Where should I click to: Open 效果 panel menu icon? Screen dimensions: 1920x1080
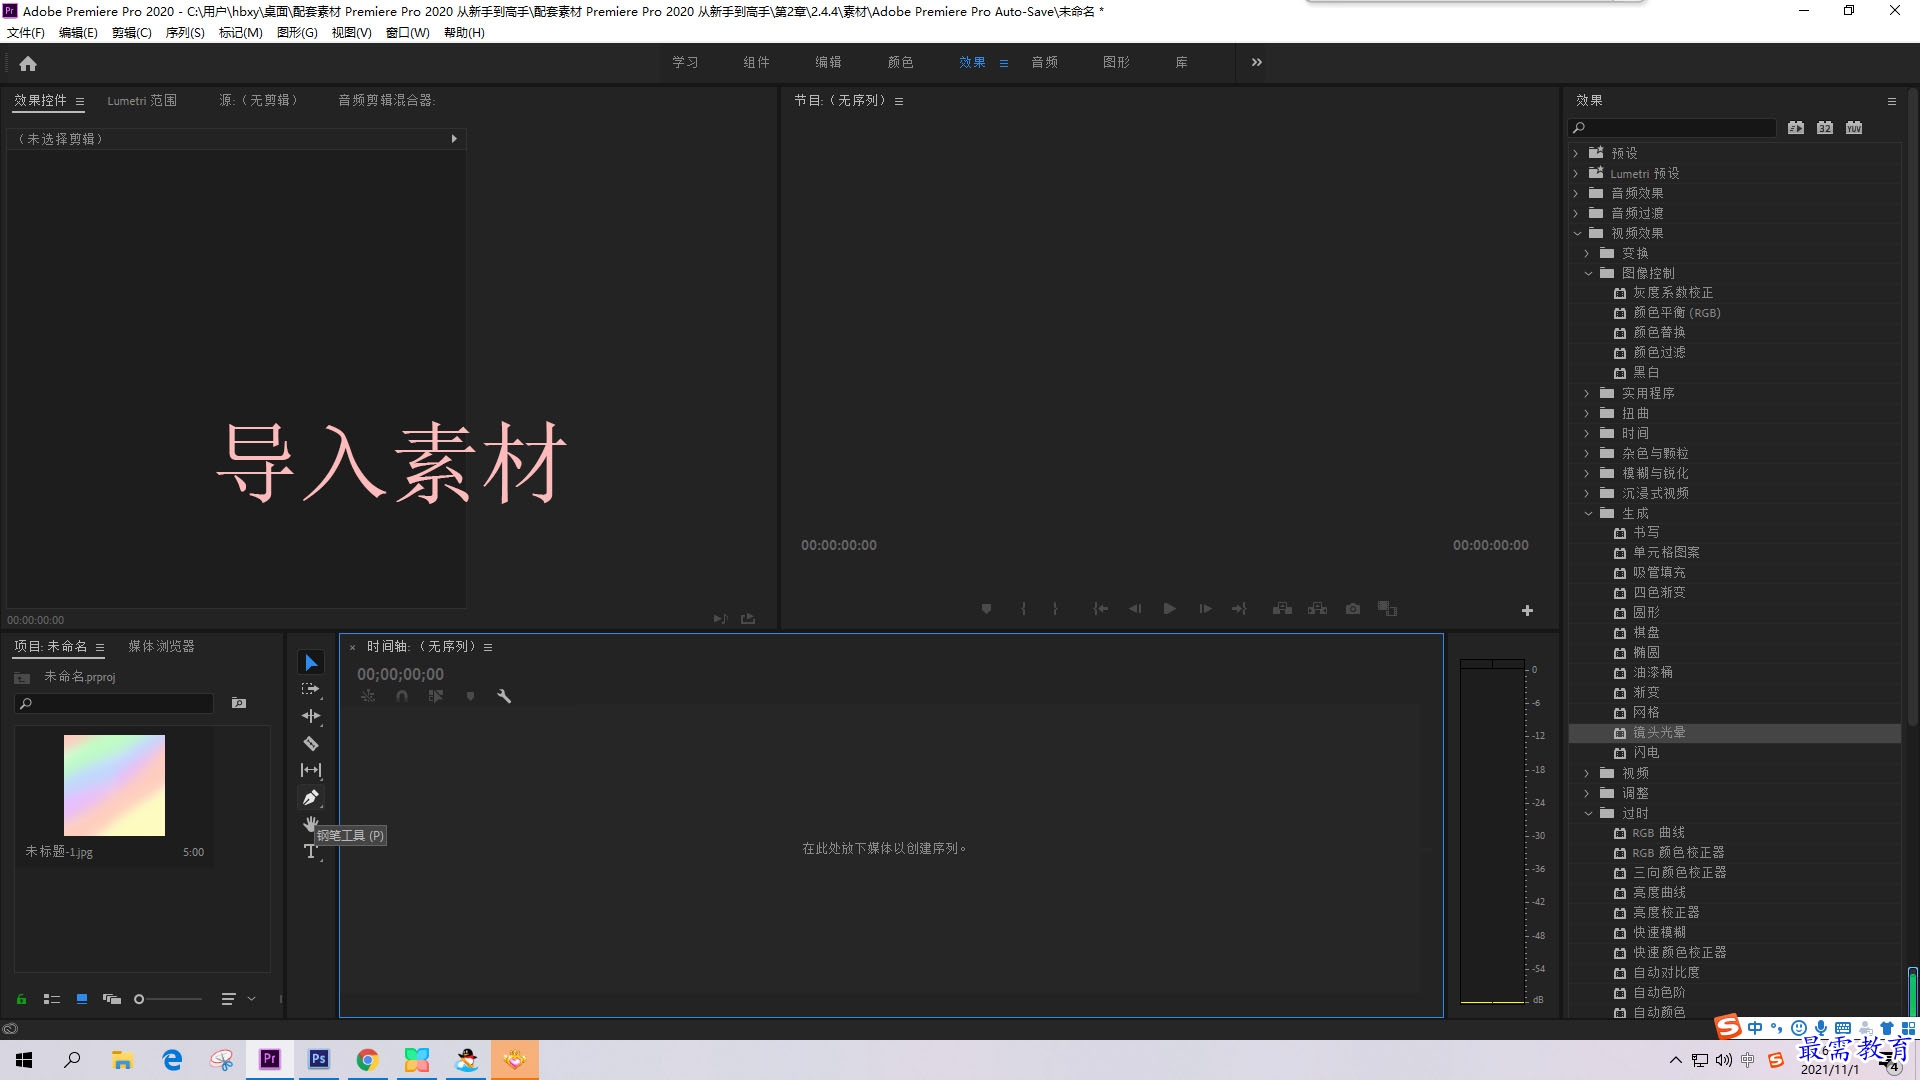click(1891, 101)
